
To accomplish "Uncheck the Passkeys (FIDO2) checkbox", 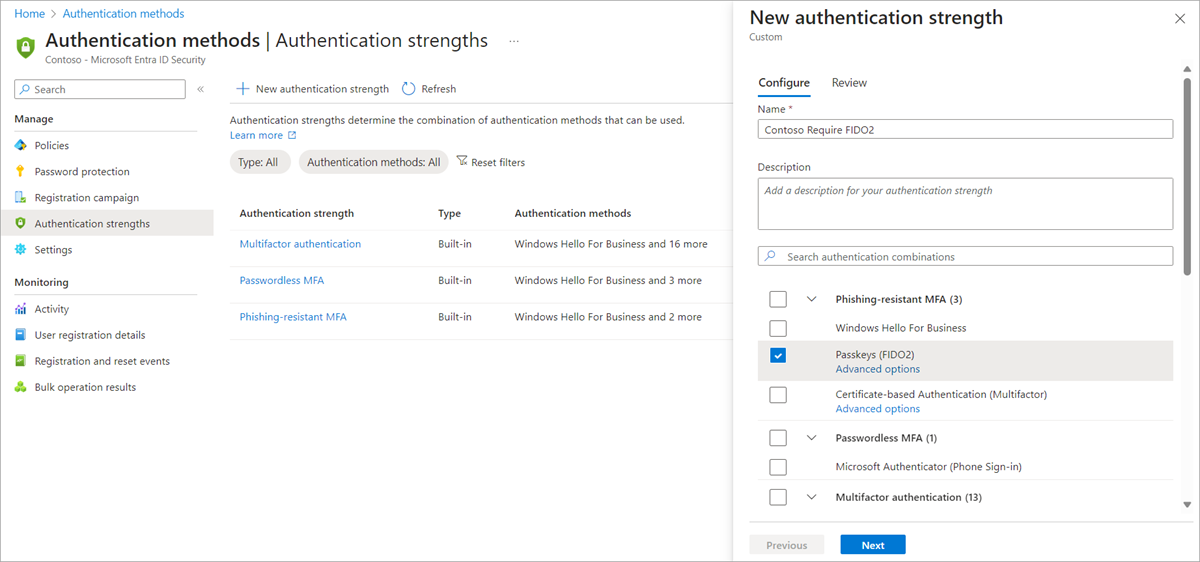I will tap(778, 355).
